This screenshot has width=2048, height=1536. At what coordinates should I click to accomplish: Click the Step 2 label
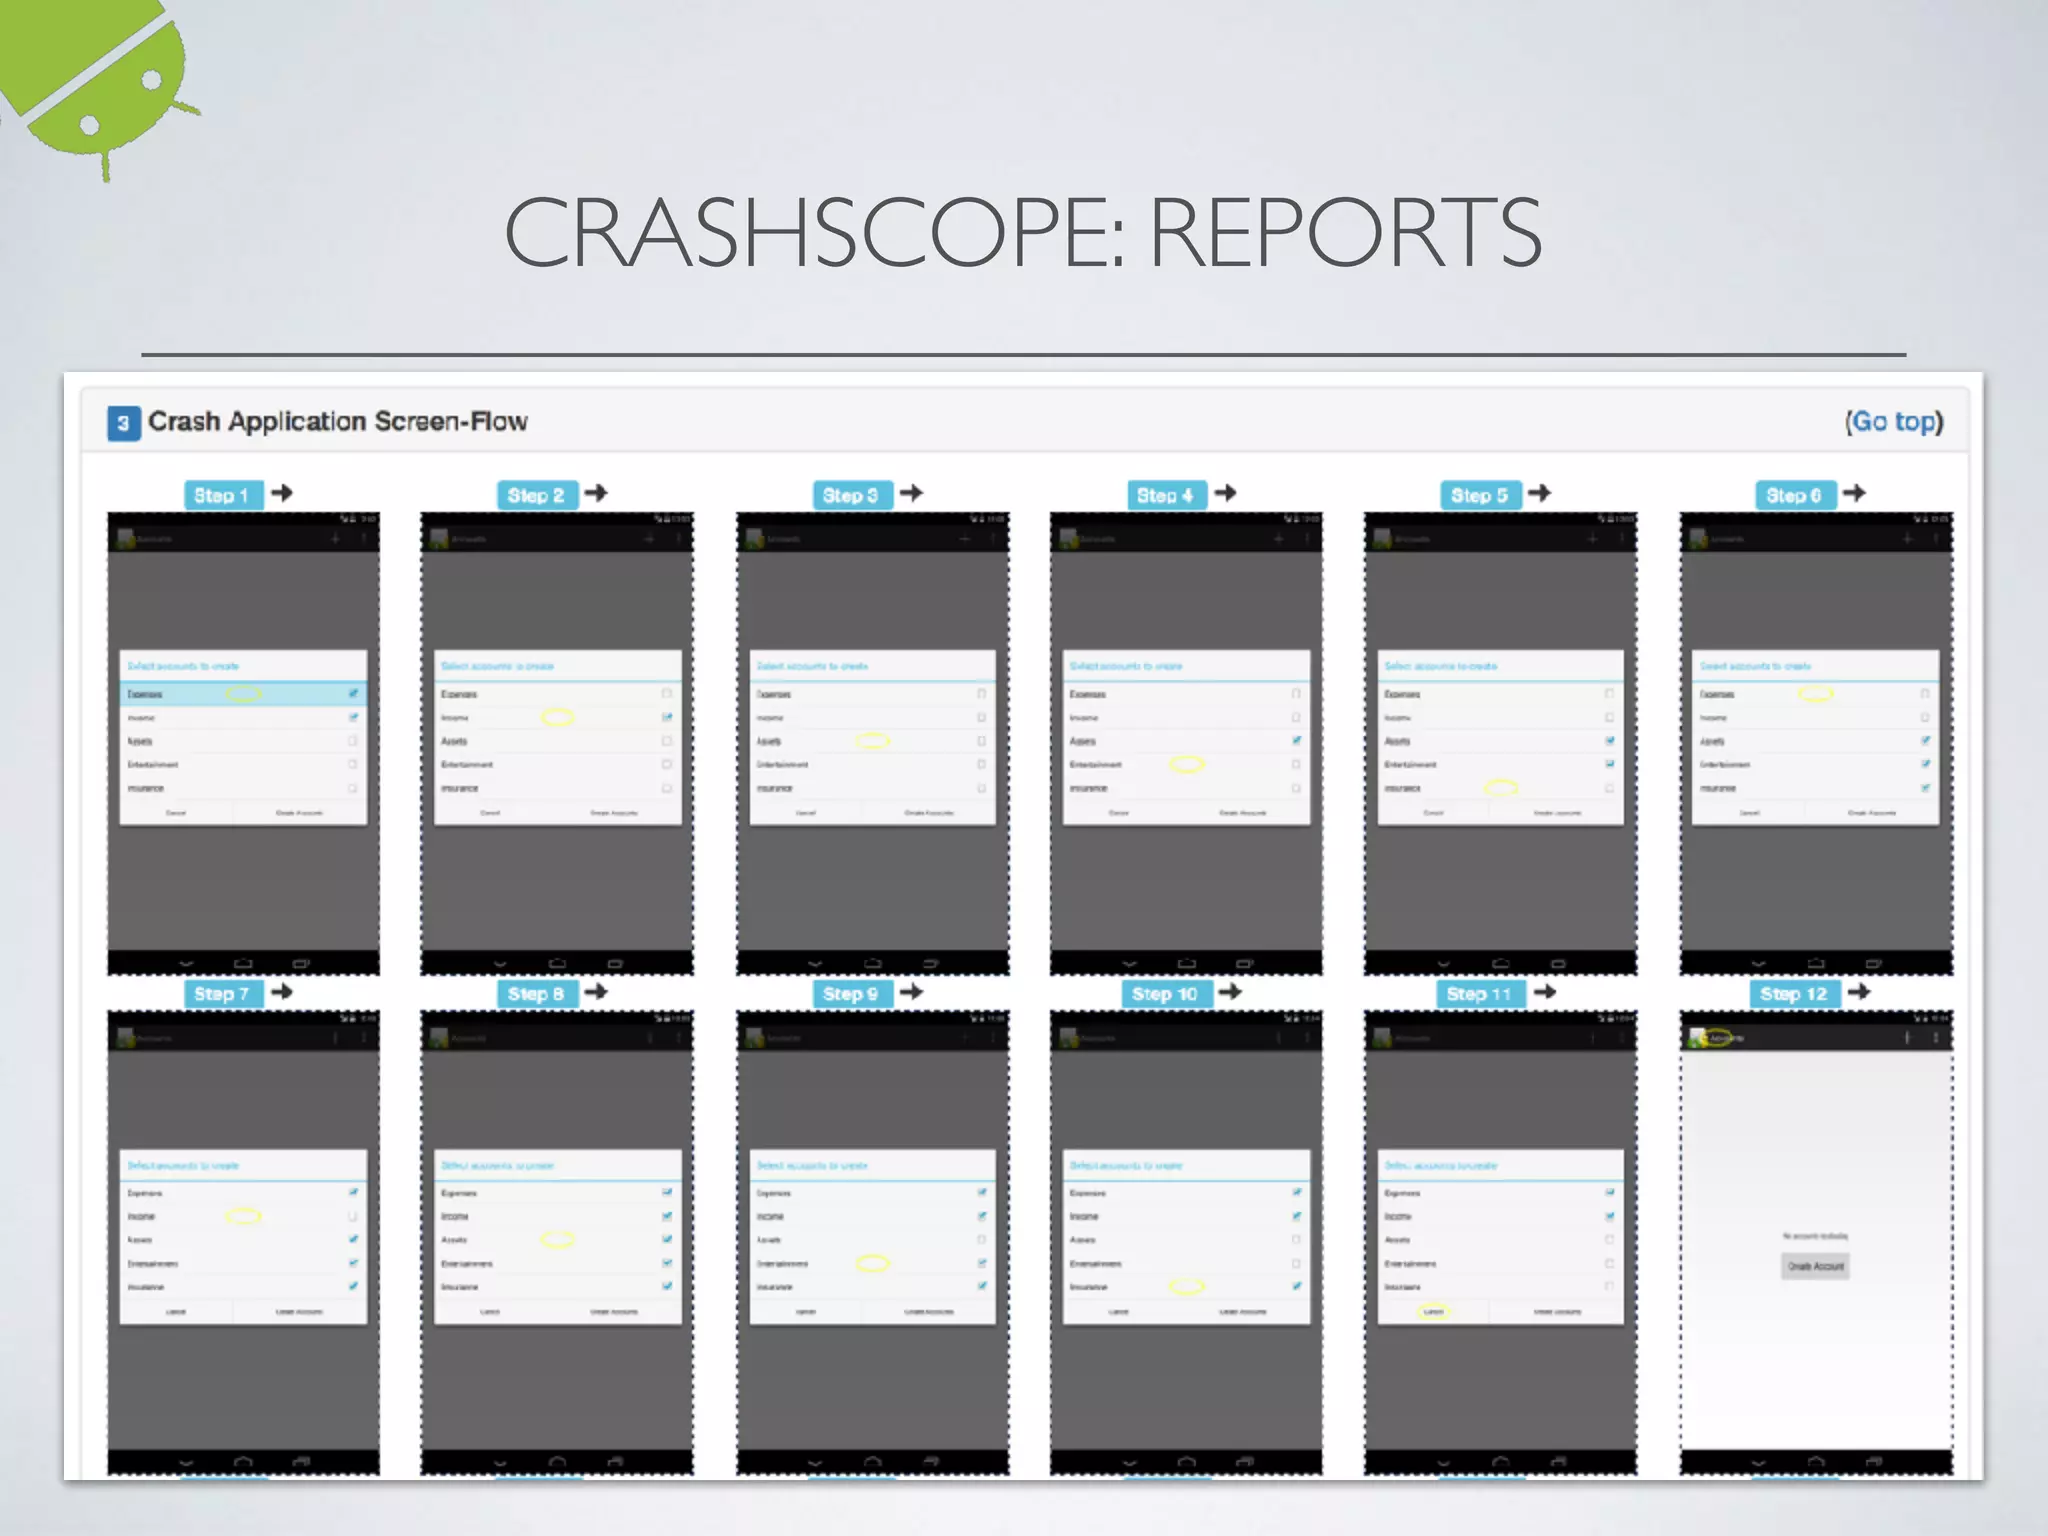(x=536, y=495)
